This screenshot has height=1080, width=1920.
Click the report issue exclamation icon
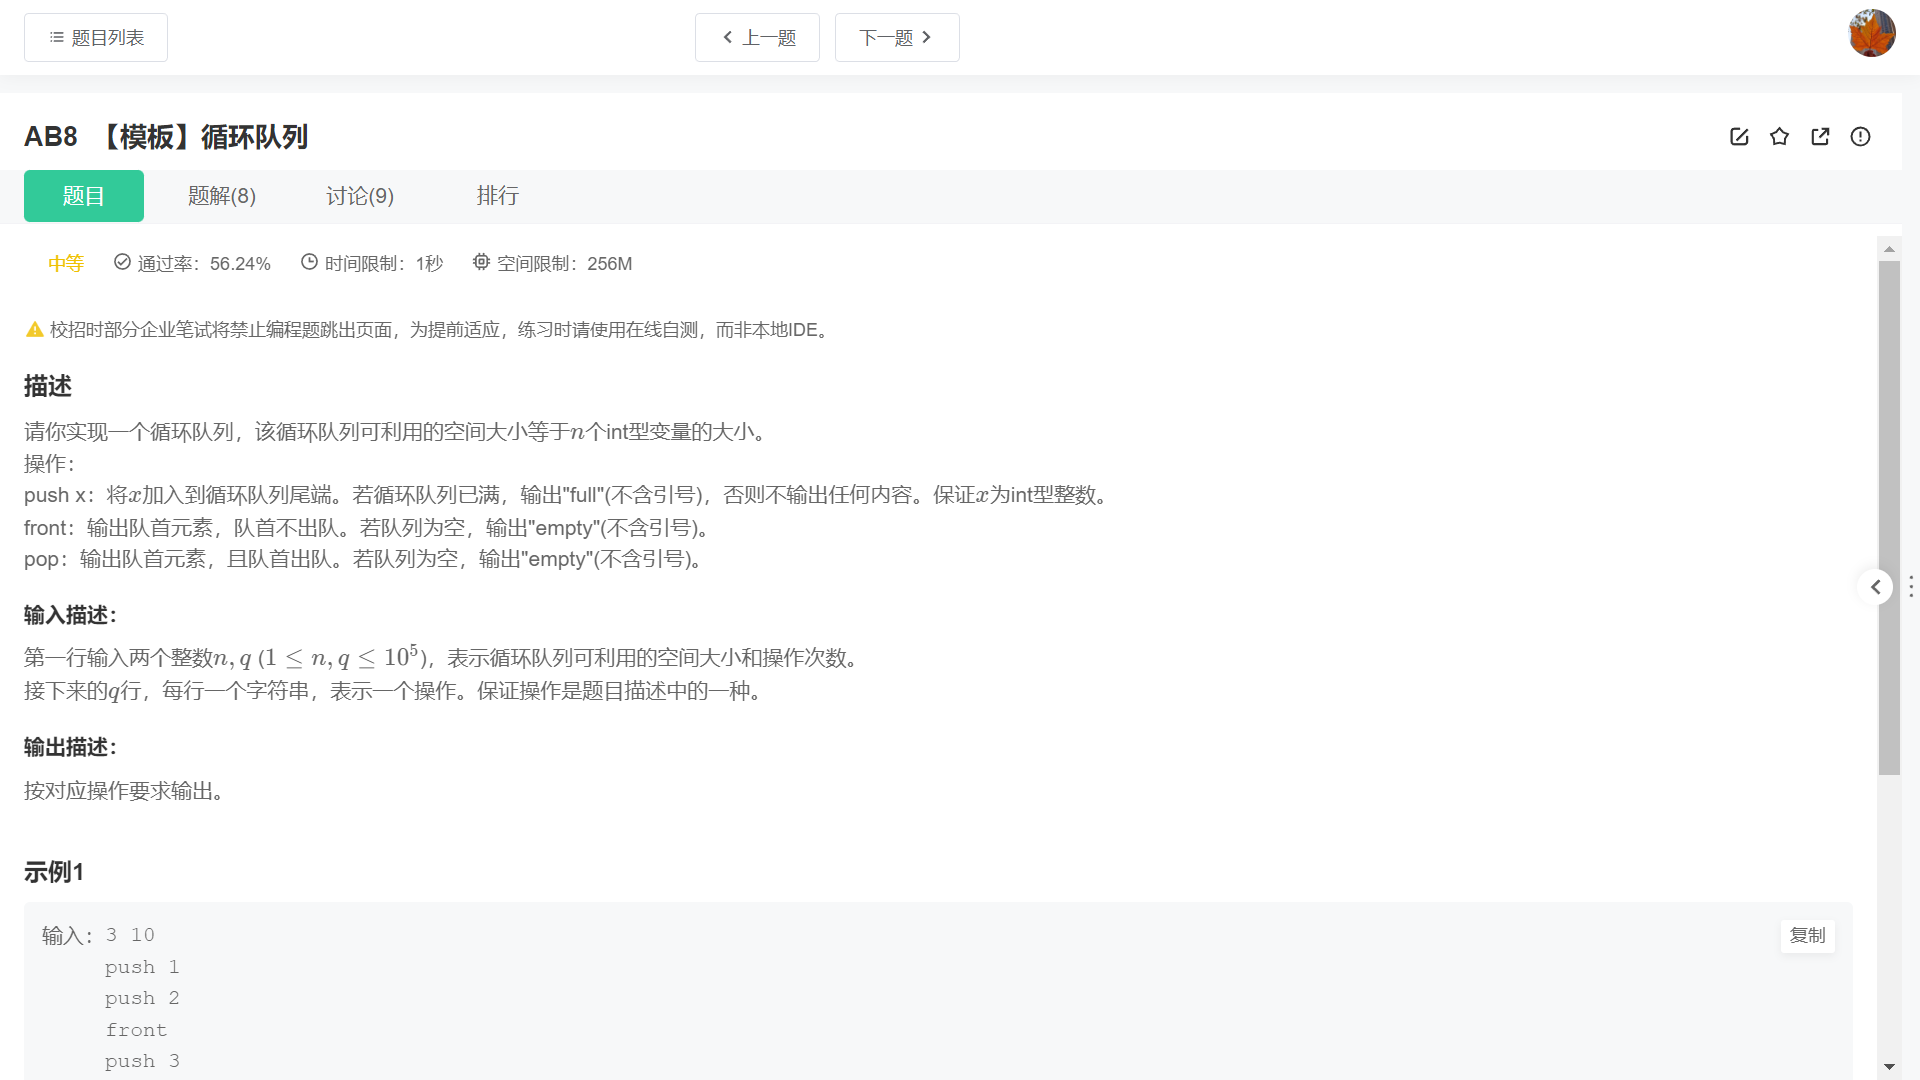(x=1860, y=137)
